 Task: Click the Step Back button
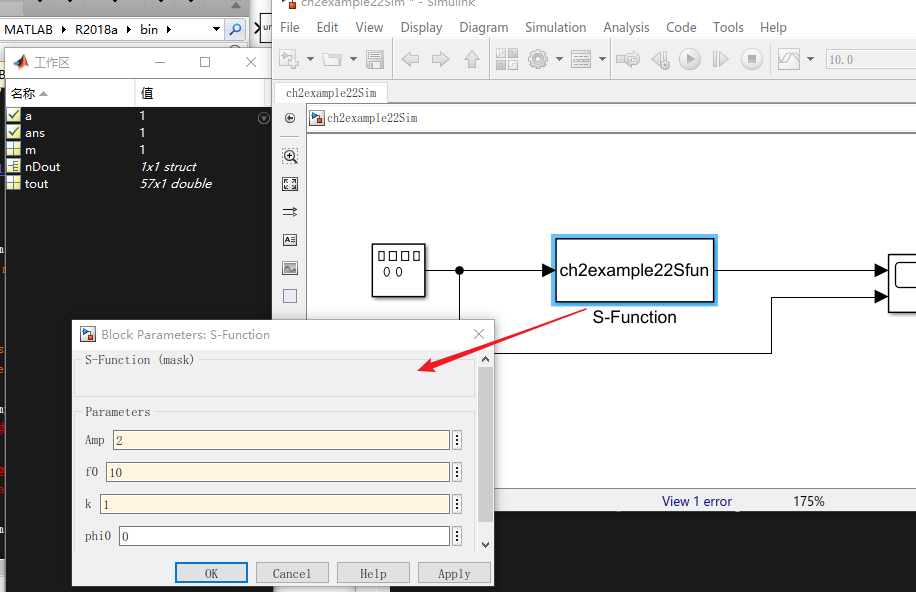click(x=660, y=59)
